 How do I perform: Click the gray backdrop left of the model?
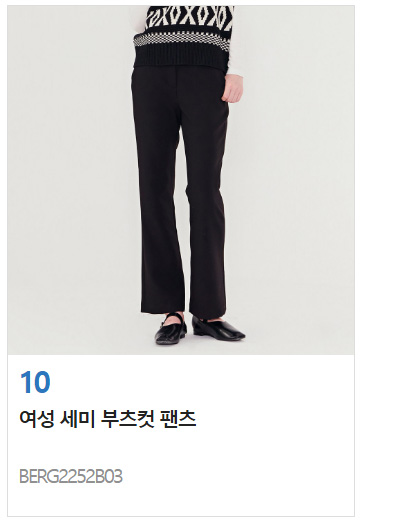[x=69, y=180]
